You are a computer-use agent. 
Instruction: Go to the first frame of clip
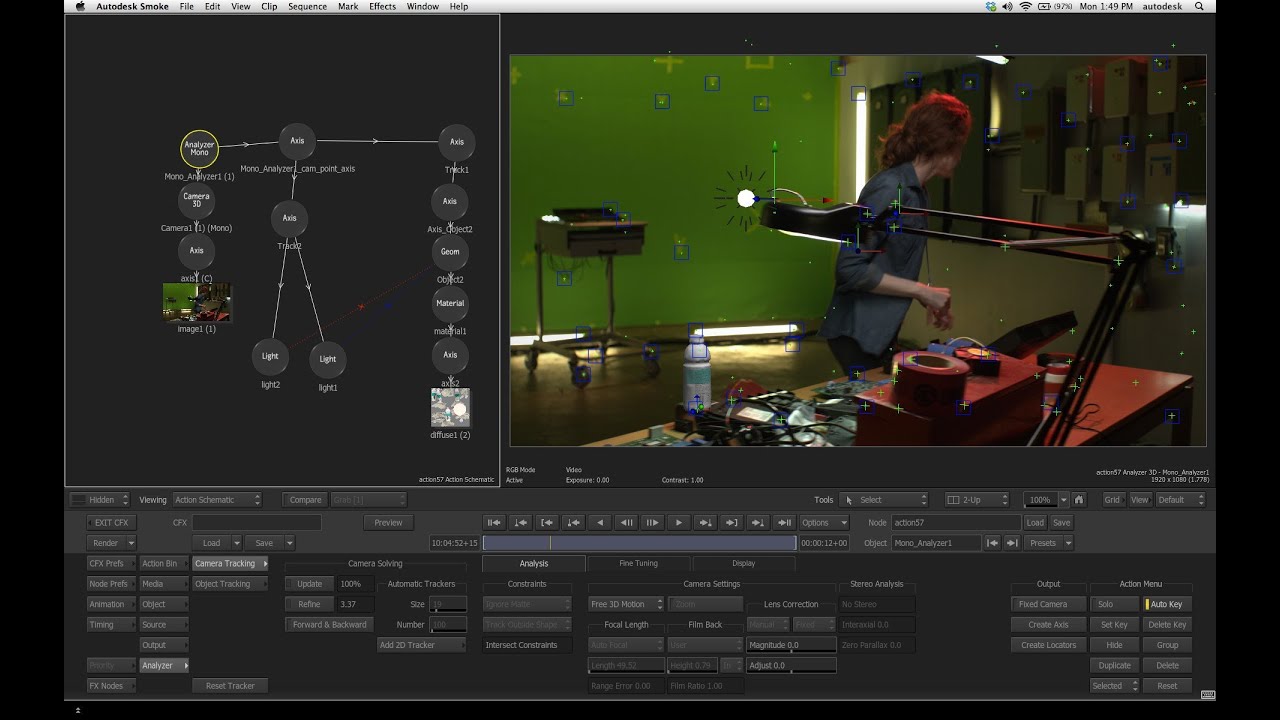coord(494,522)
